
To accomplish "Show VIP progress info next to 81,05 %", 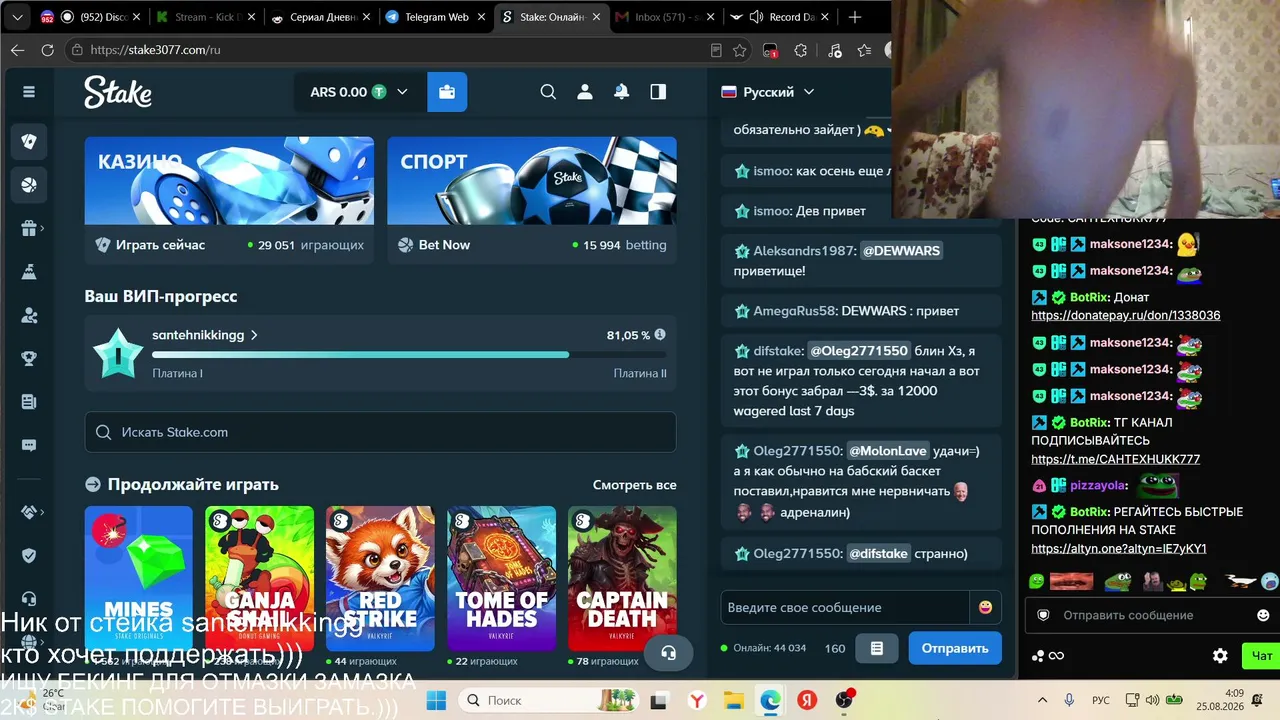I will point(659,335).
